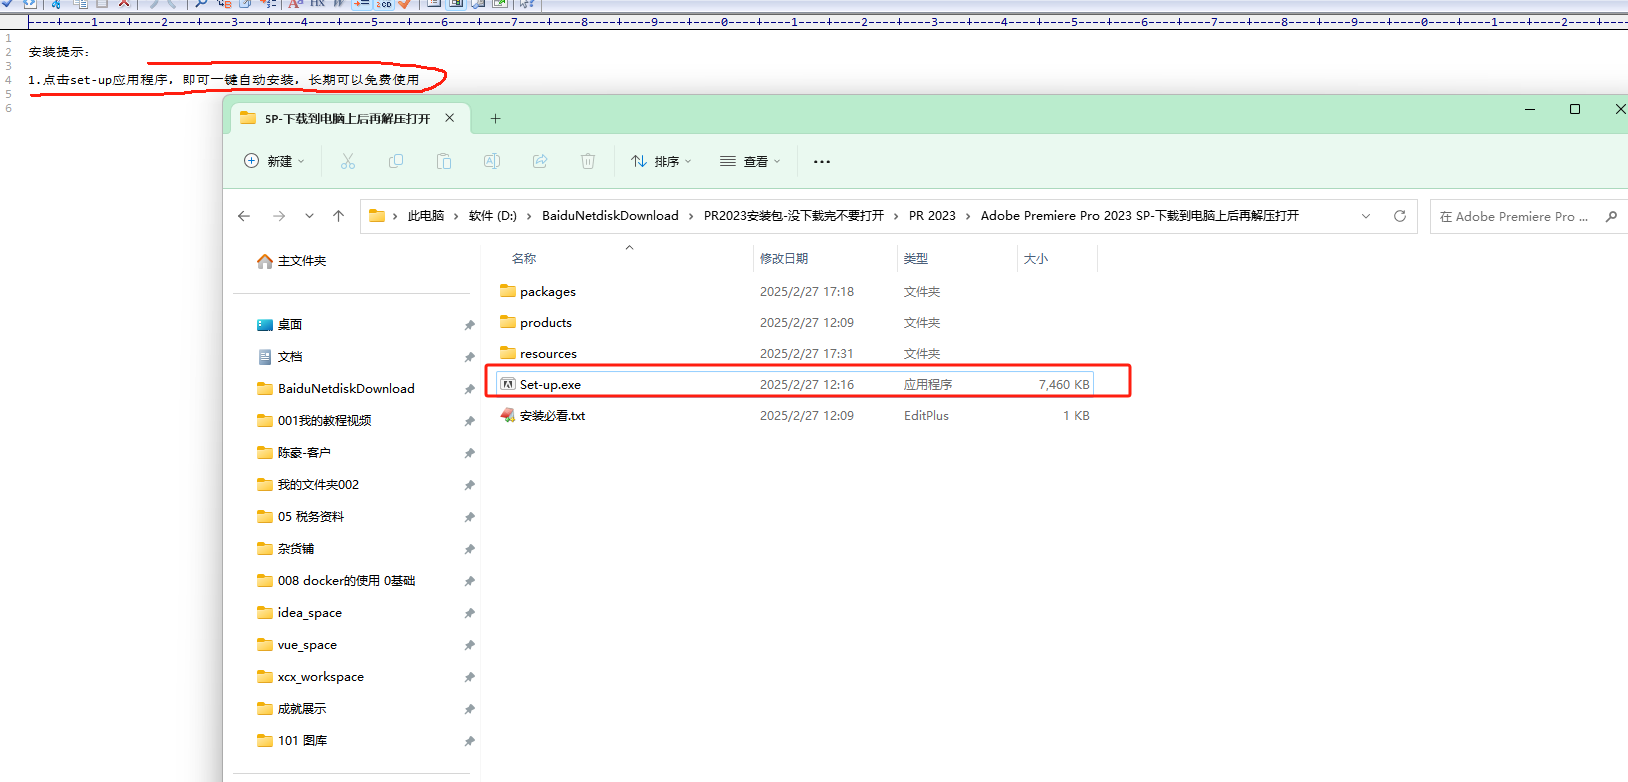
Task: Click the pin icon beside 101 图库
Action: point(469,741)
